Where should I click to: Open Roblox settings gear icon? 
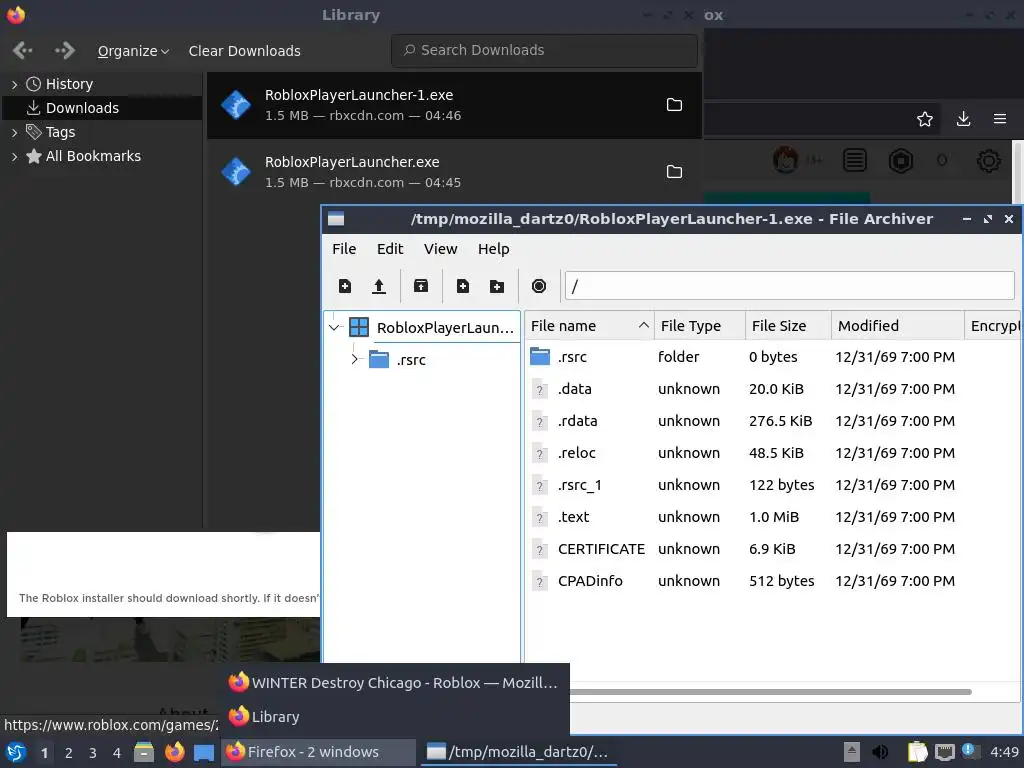coord(989,160)
